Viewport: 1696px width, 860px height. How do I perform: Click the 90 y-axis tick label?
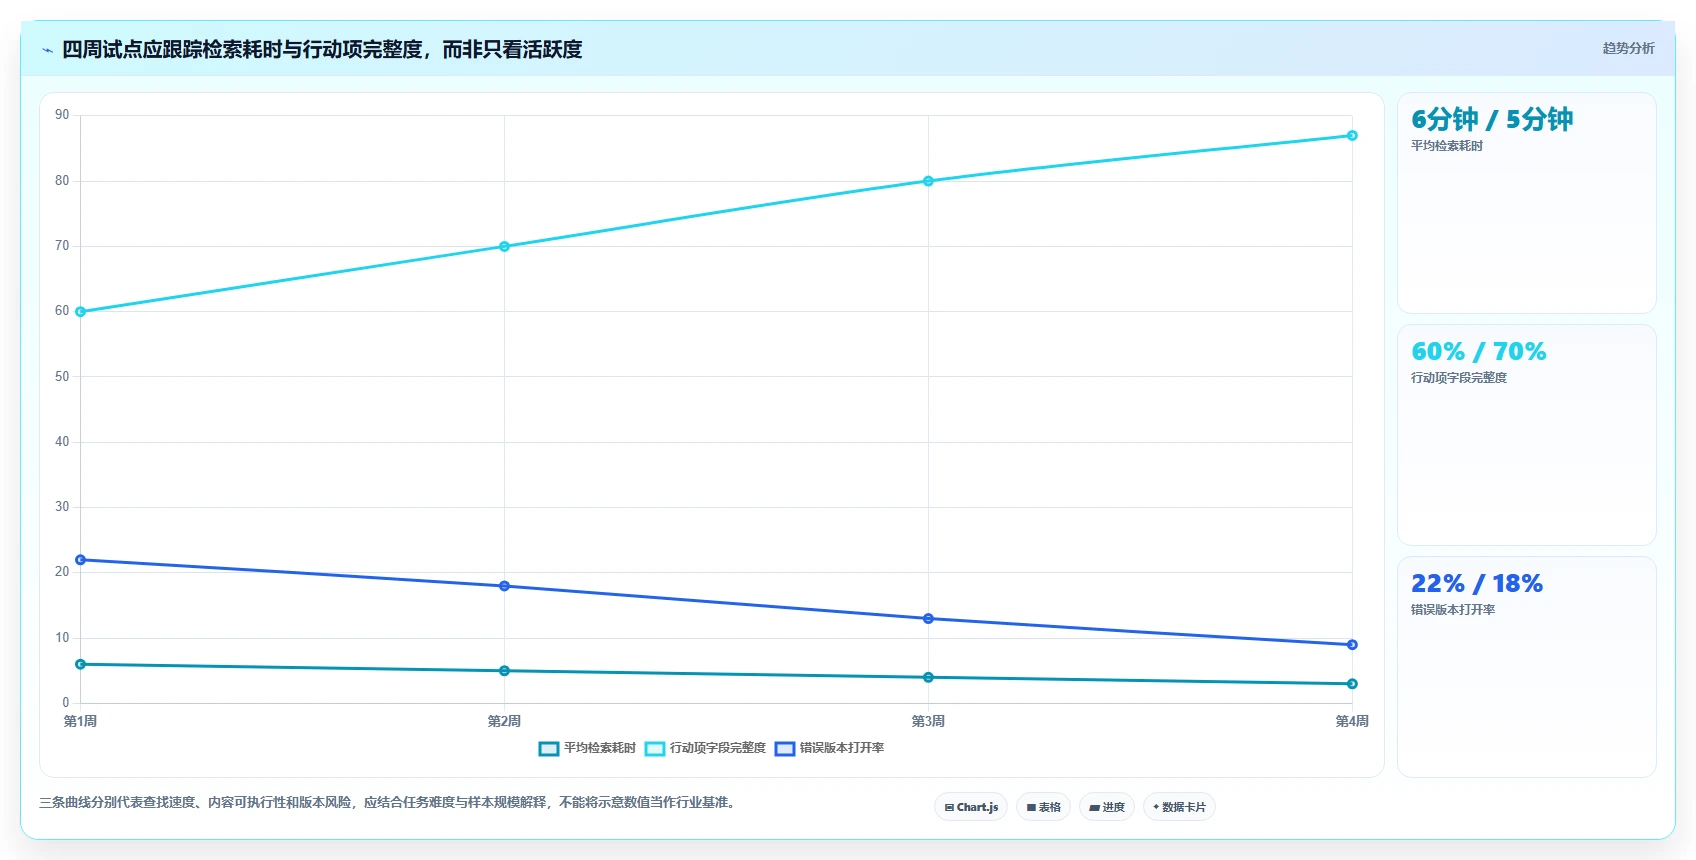point(62,115)
